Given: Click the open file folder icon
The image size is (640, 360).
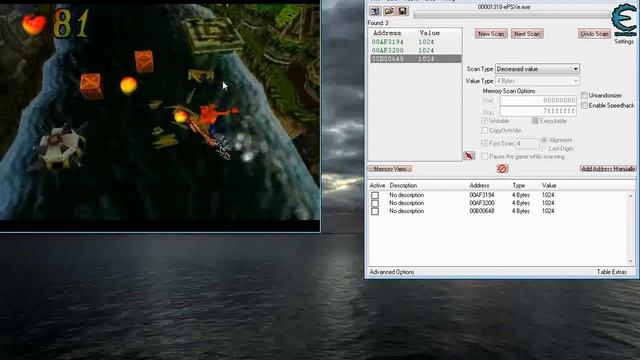Looking at the screenshot, I should 389,11.
